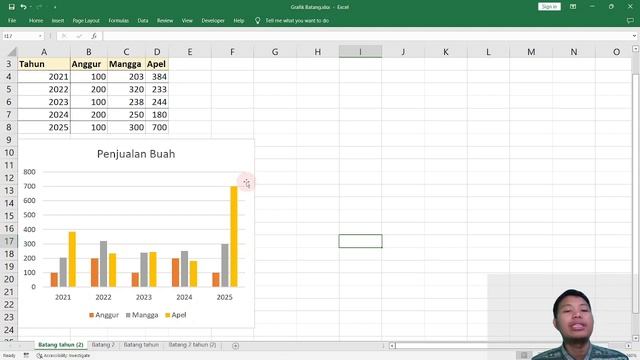Click the Undo arrow icon
The width and height of the screenshot is (640, 360).
23,7
